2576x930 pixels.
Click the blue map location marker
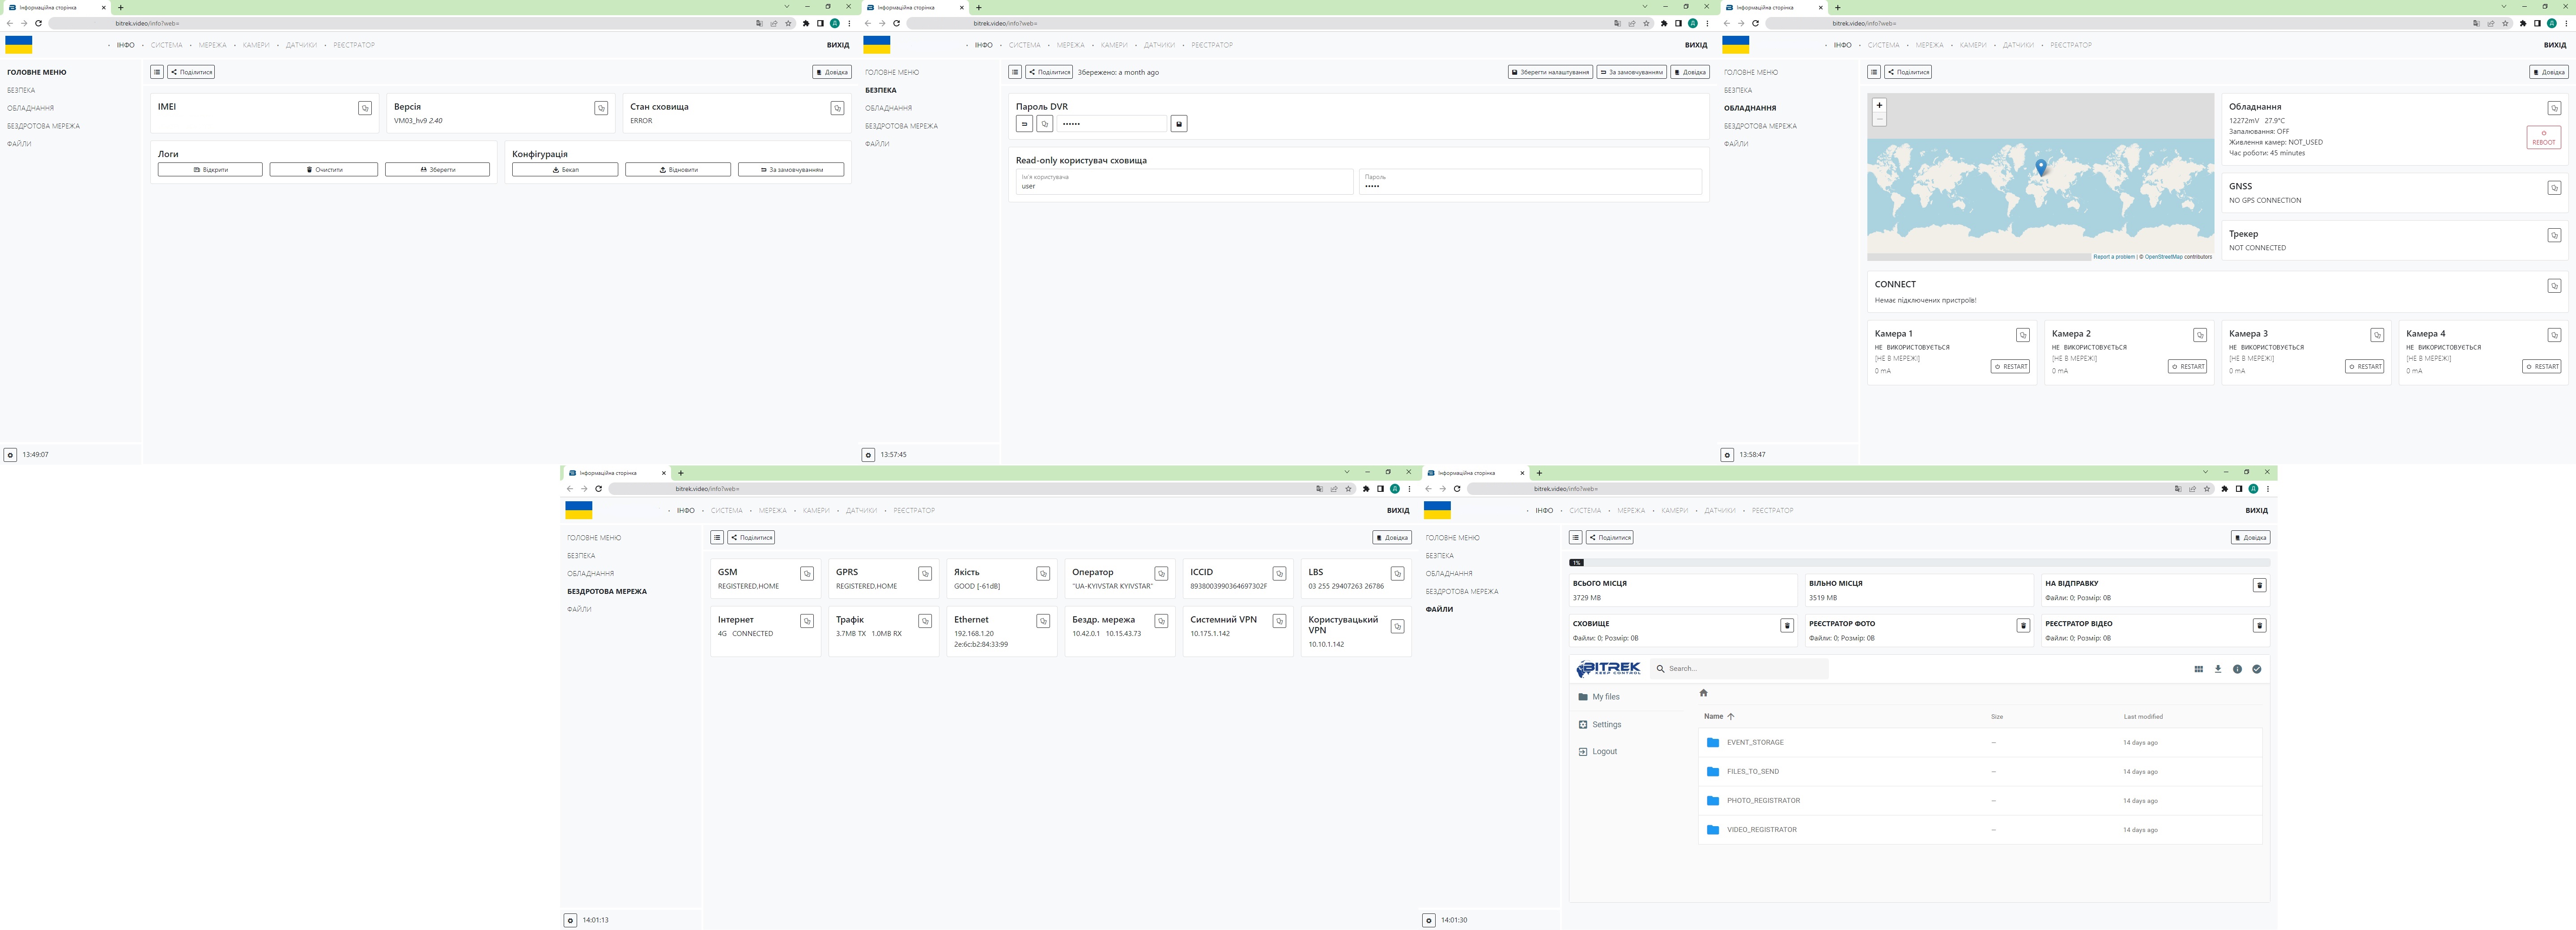pyautogui.click(x=2041, y=168)
